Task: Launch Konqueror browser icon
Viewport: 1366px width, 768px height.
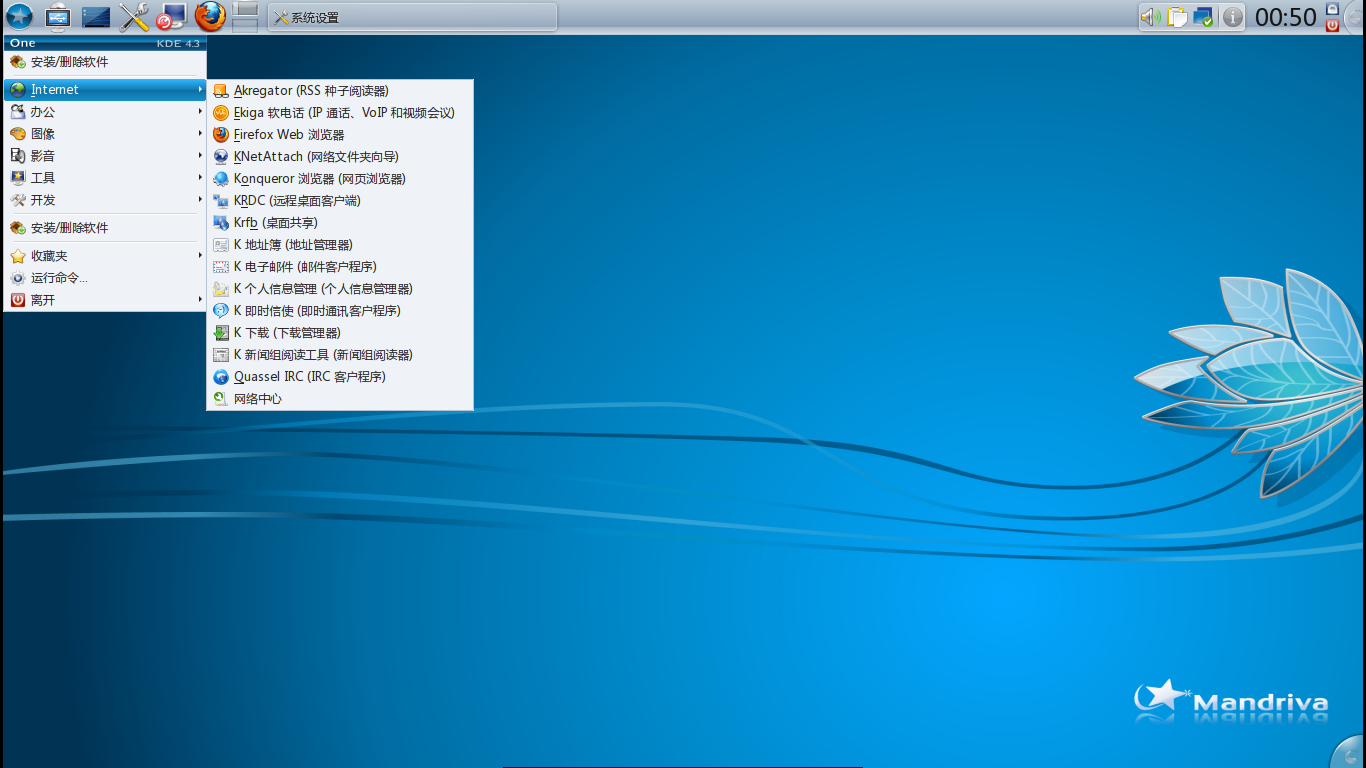Action: click(x=221, y=179)
